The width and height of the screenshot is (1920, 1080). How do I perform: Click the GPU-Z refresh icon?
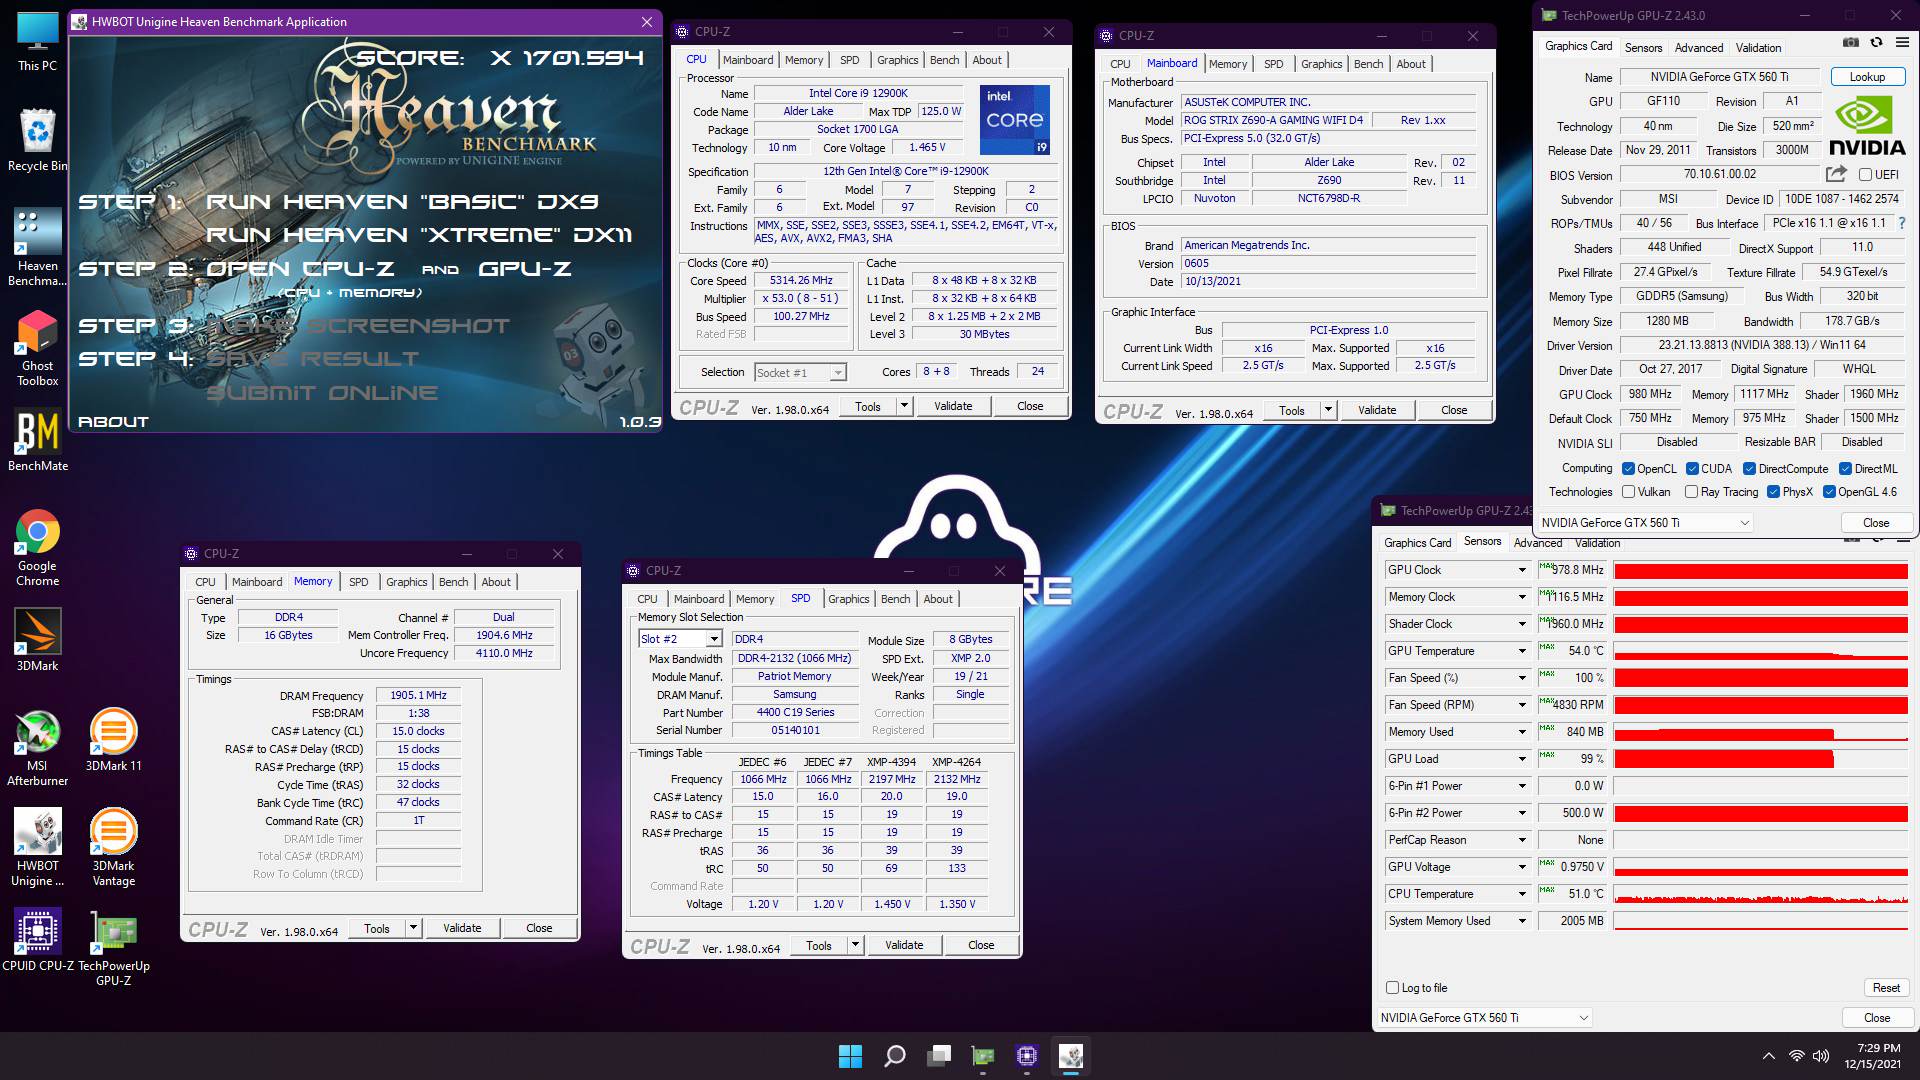pyautogui.click(x=1876, y=43)
